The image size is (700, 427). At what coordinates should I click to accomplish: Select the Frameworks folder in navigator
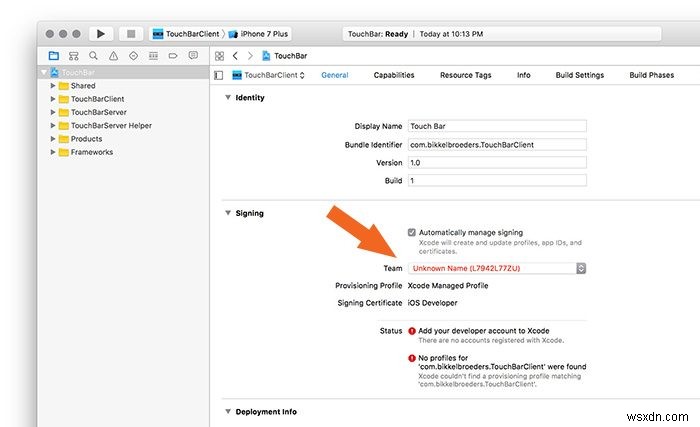[91, 152]
